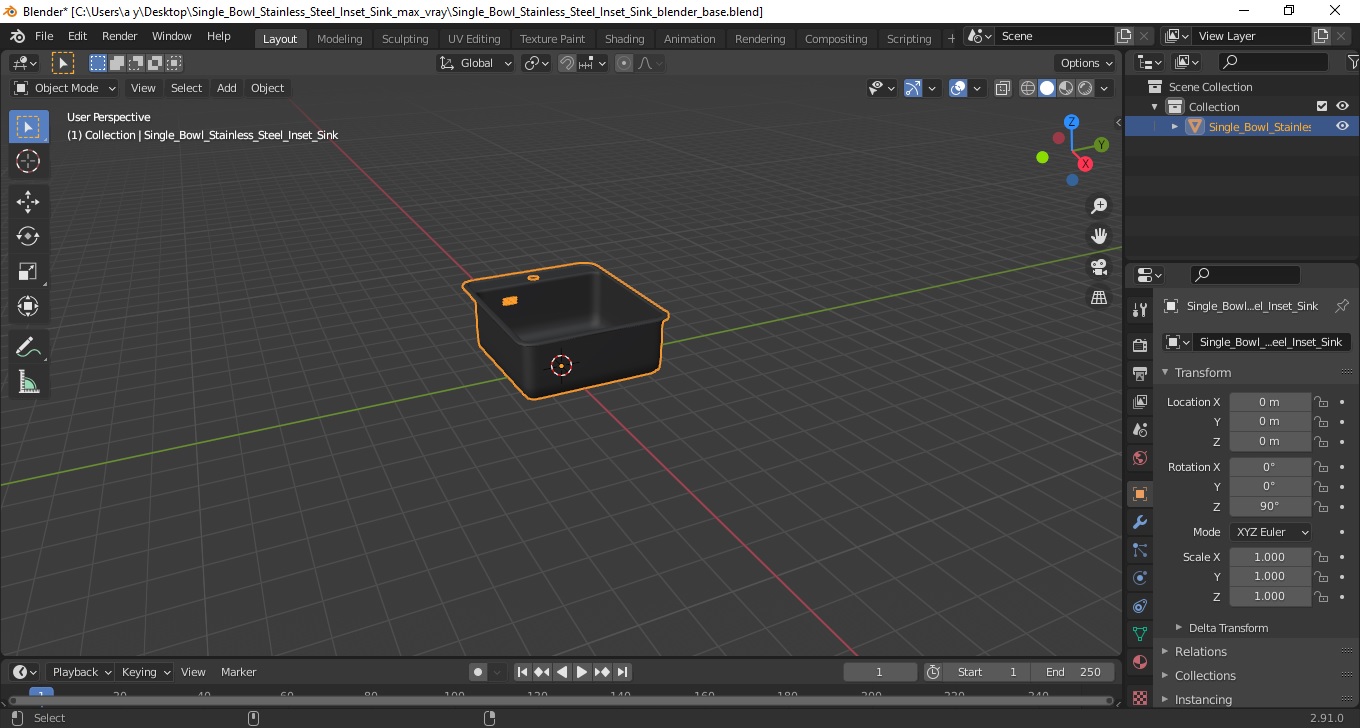Lock Location X with padlock icon
This screenshot has width=1360, height=728.
[1321, 402]
